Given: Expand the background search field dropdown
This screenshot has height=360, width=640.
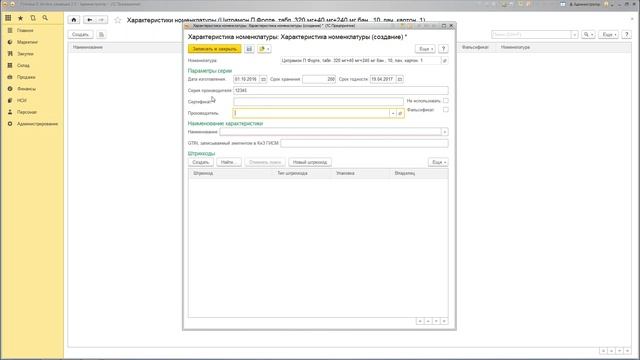Looking at the screenshot, I should (x=575, y=35).
